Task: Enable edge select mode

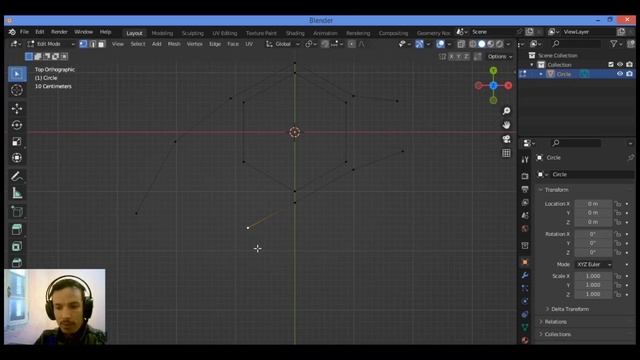Action: [x=93, y=44]
